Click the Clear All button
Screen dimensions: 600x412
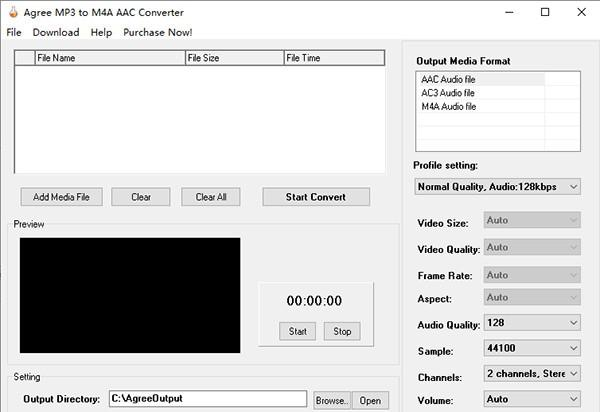coord(211,197)
